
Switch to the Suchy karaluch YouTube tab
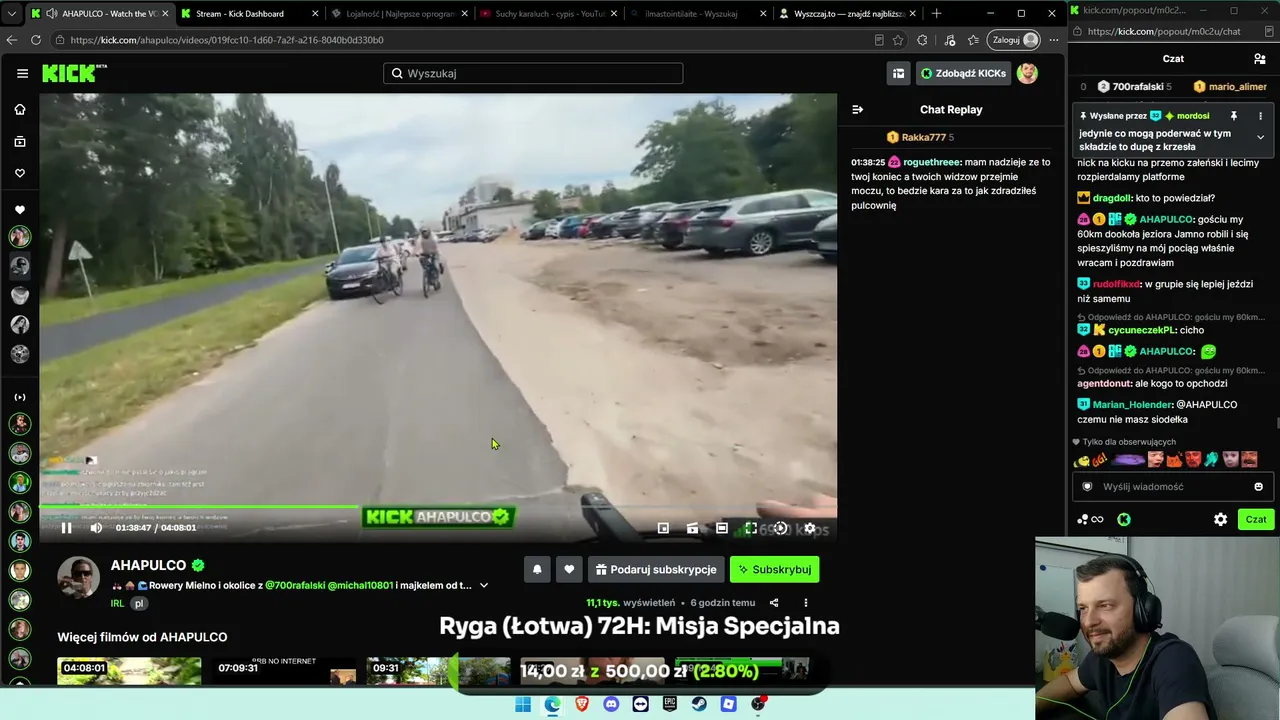(x=549, y=14)
